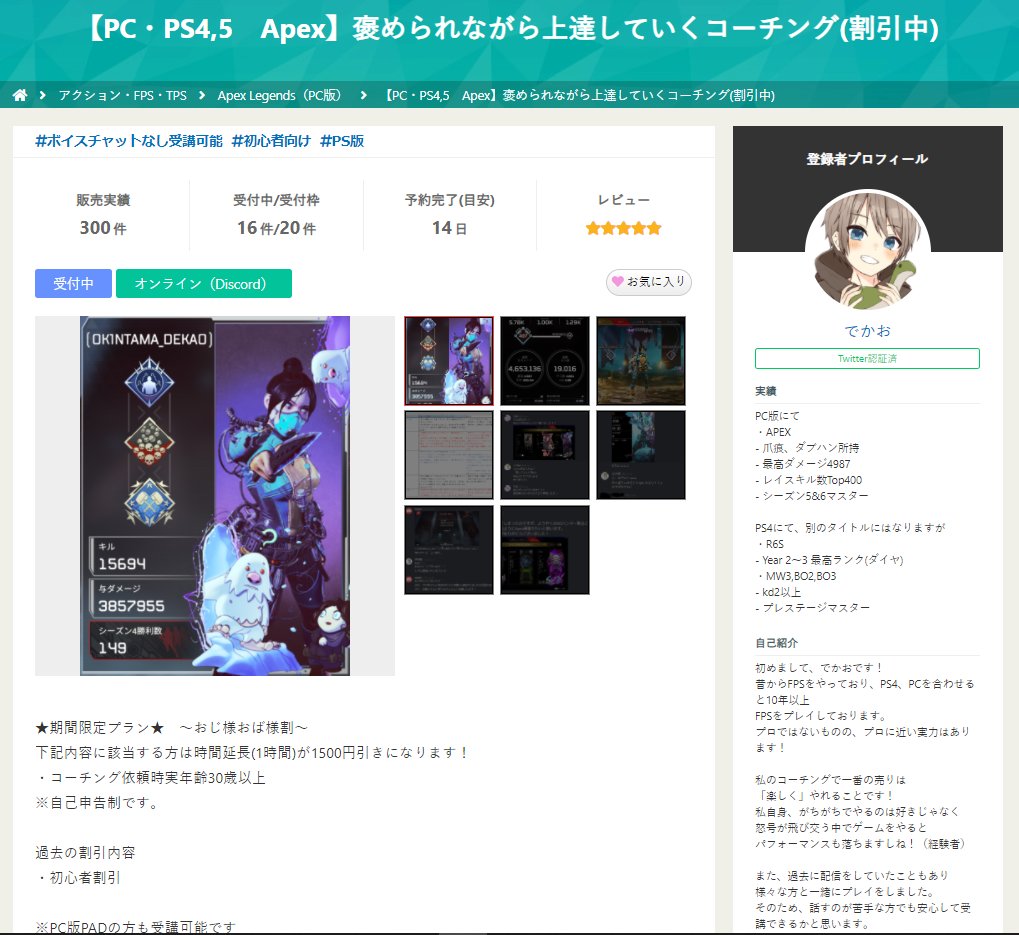Open the でかお profile avatar image
Image resolution: width=1019 pixels, height=935 pixels.
coord(868,251)
